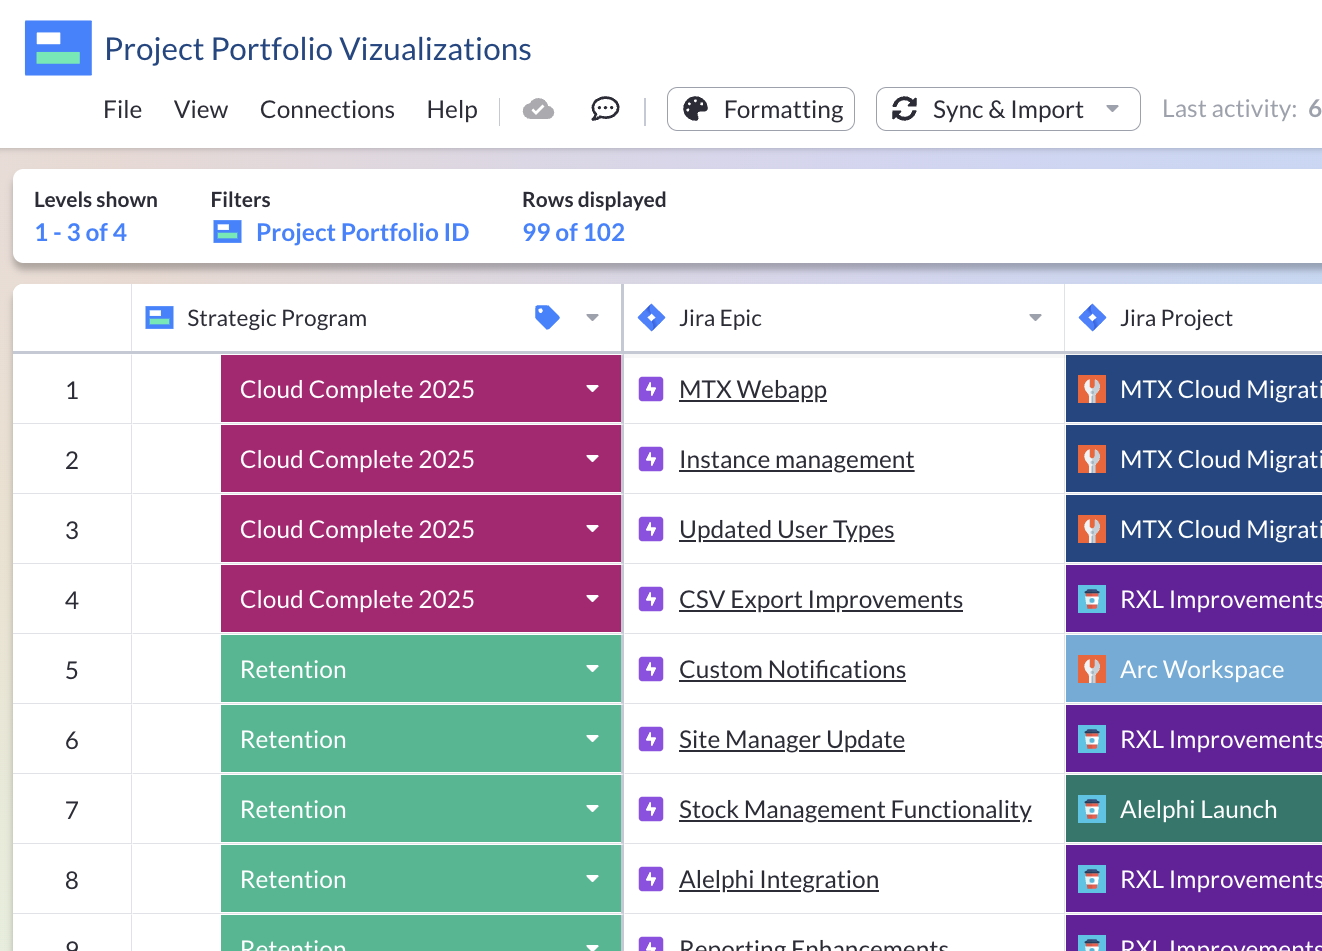Open the Instance management epic link
Viewport: 1322px width, 951px height.
796,459
